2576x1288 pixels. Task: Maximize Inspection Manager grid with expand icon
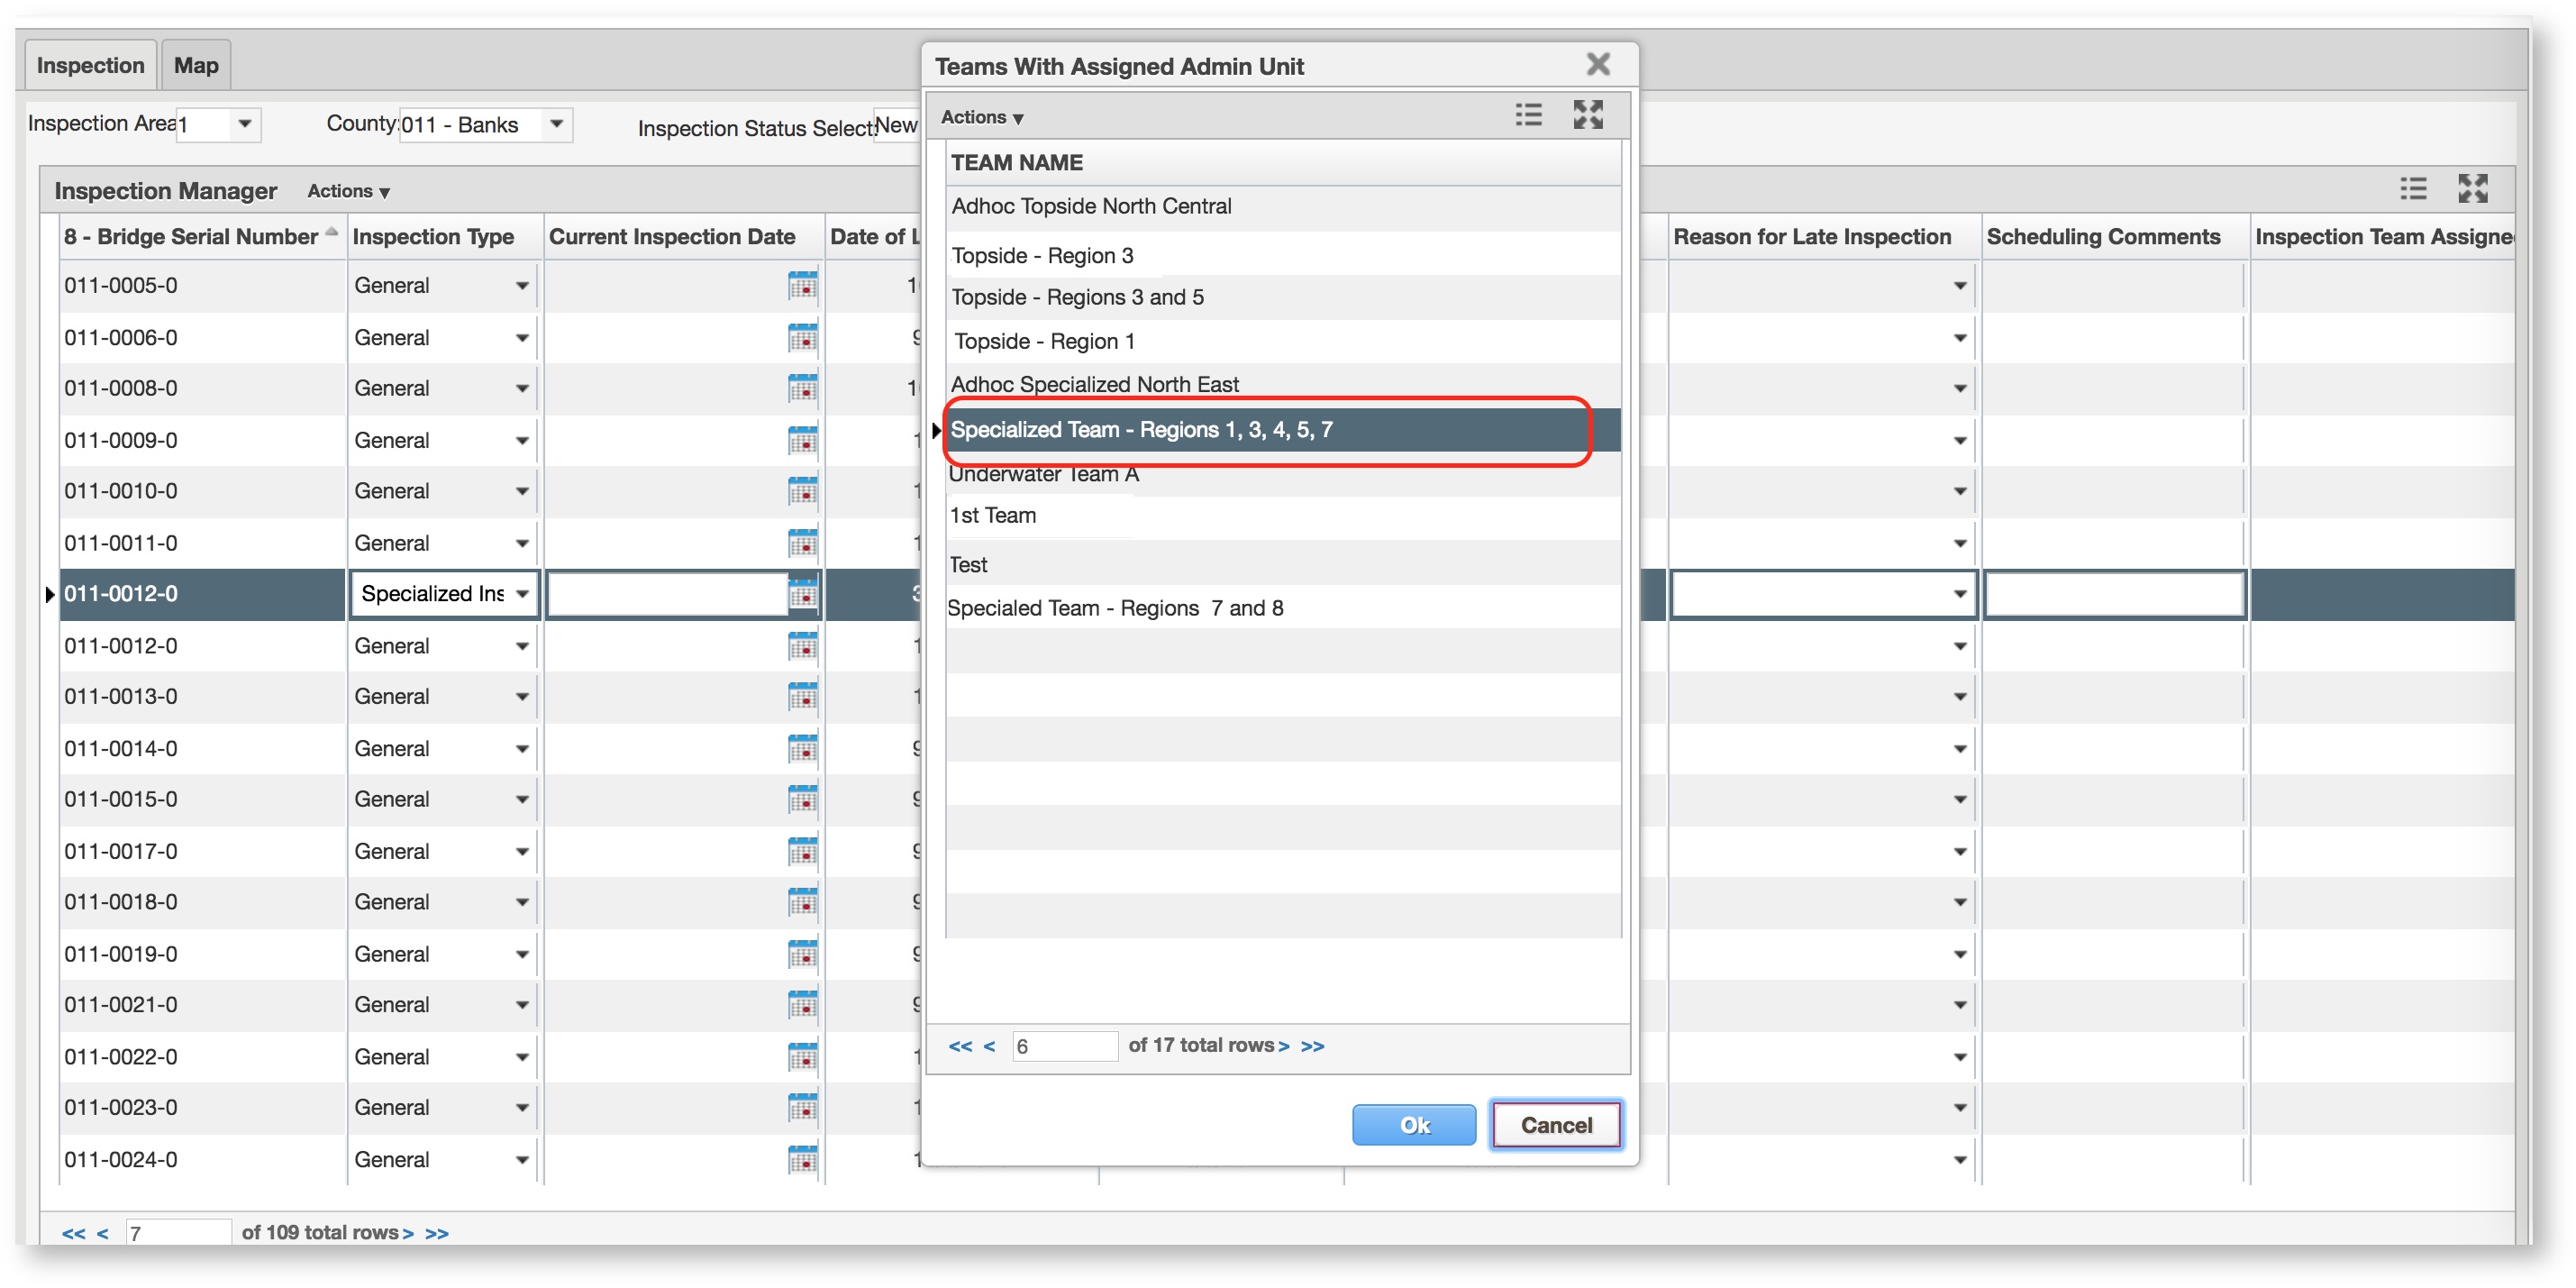click(x=2472, y=189)
